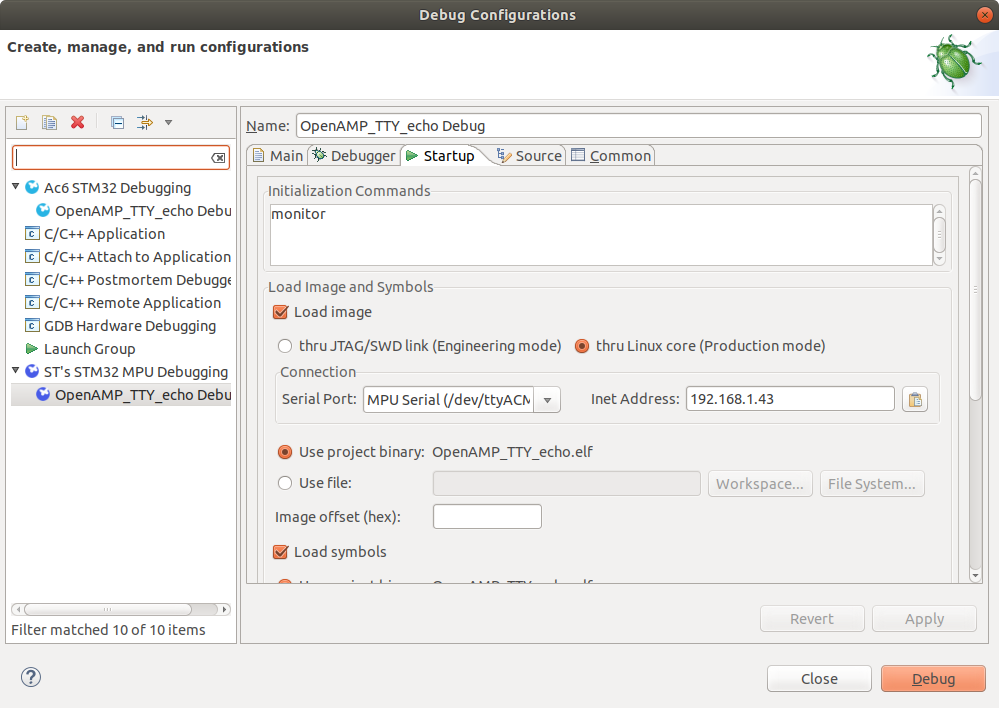The height and width of the screenshot is (708, 999).
Task: Switch to the Common tab
Action: [611, 155]
